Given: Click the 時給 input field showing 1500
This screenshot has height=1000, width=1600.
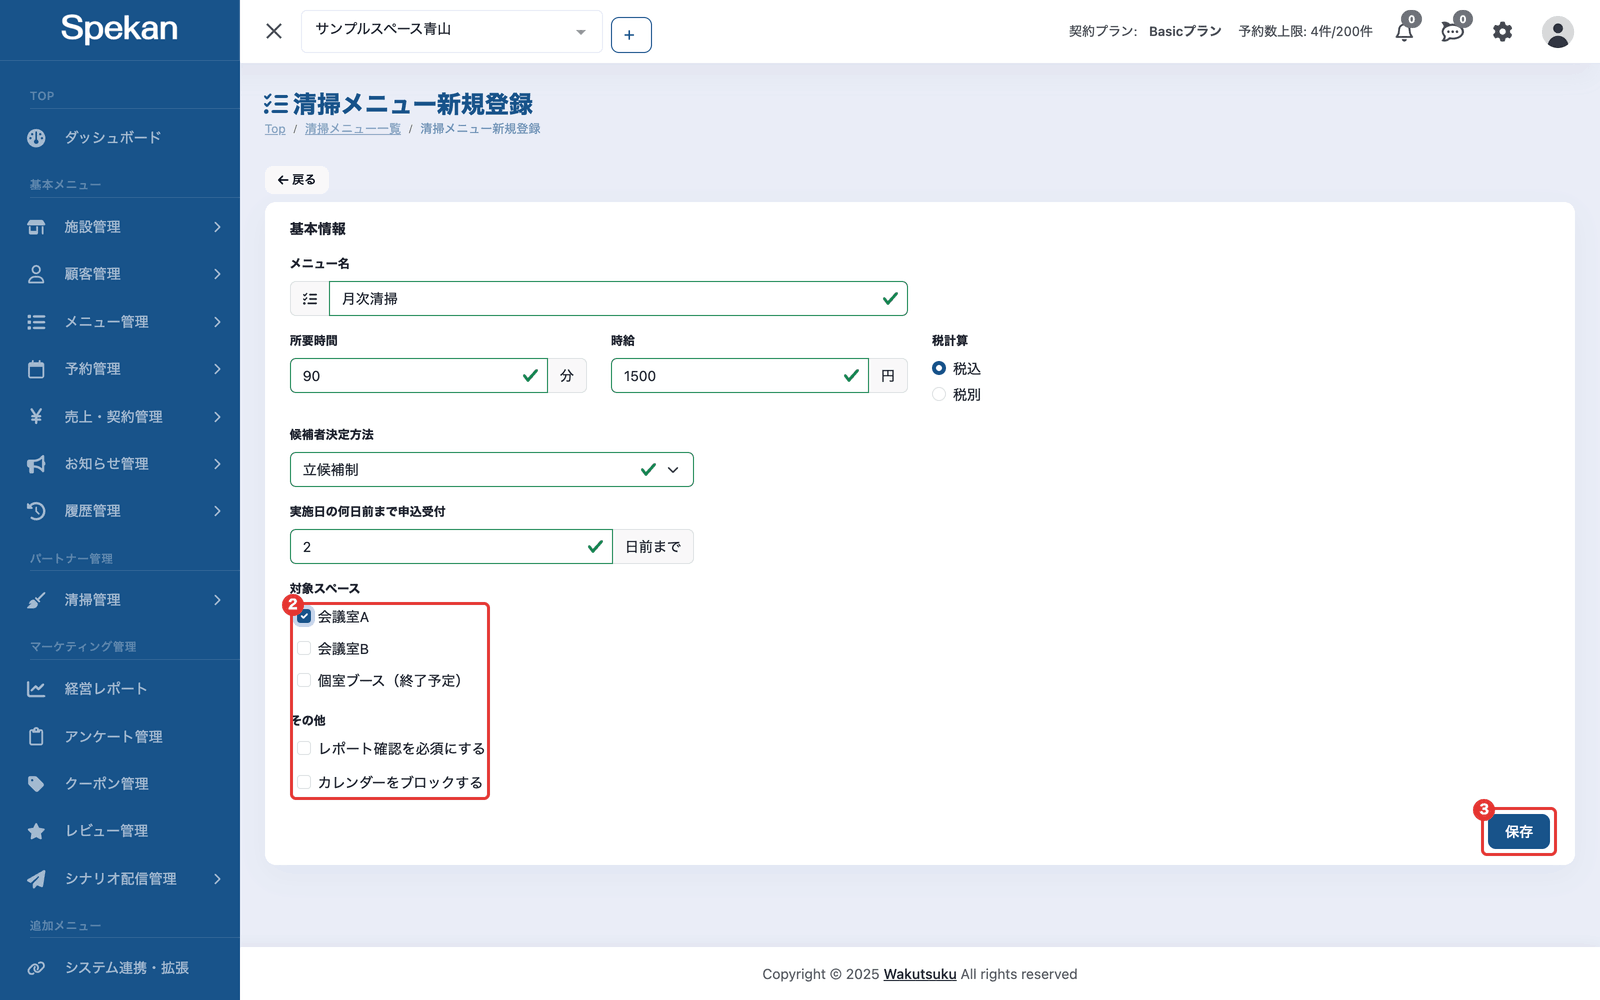Looking at the screenshot, I should [x=739, y=376].
